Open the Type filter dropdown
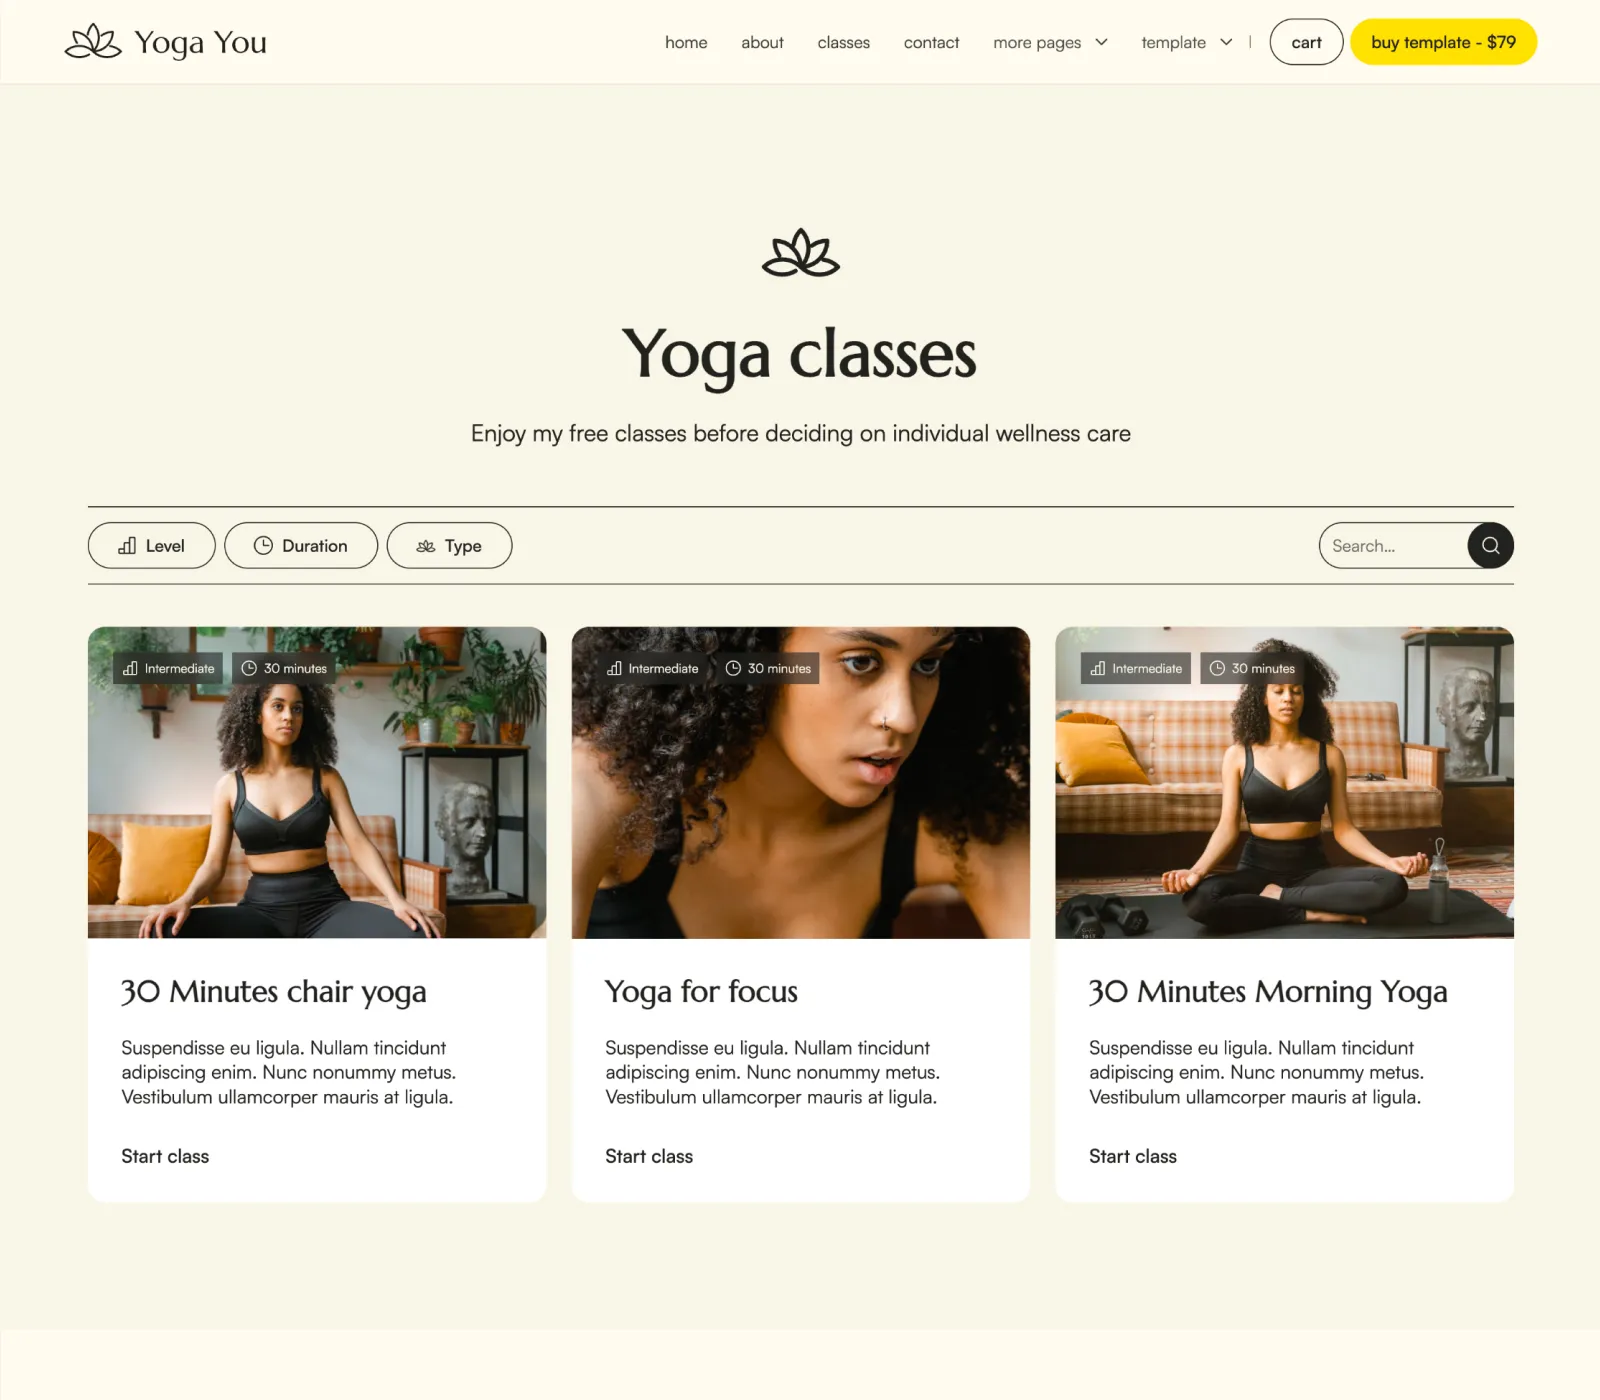This screenshot has height=1400, width=1600. pos(449,546)
